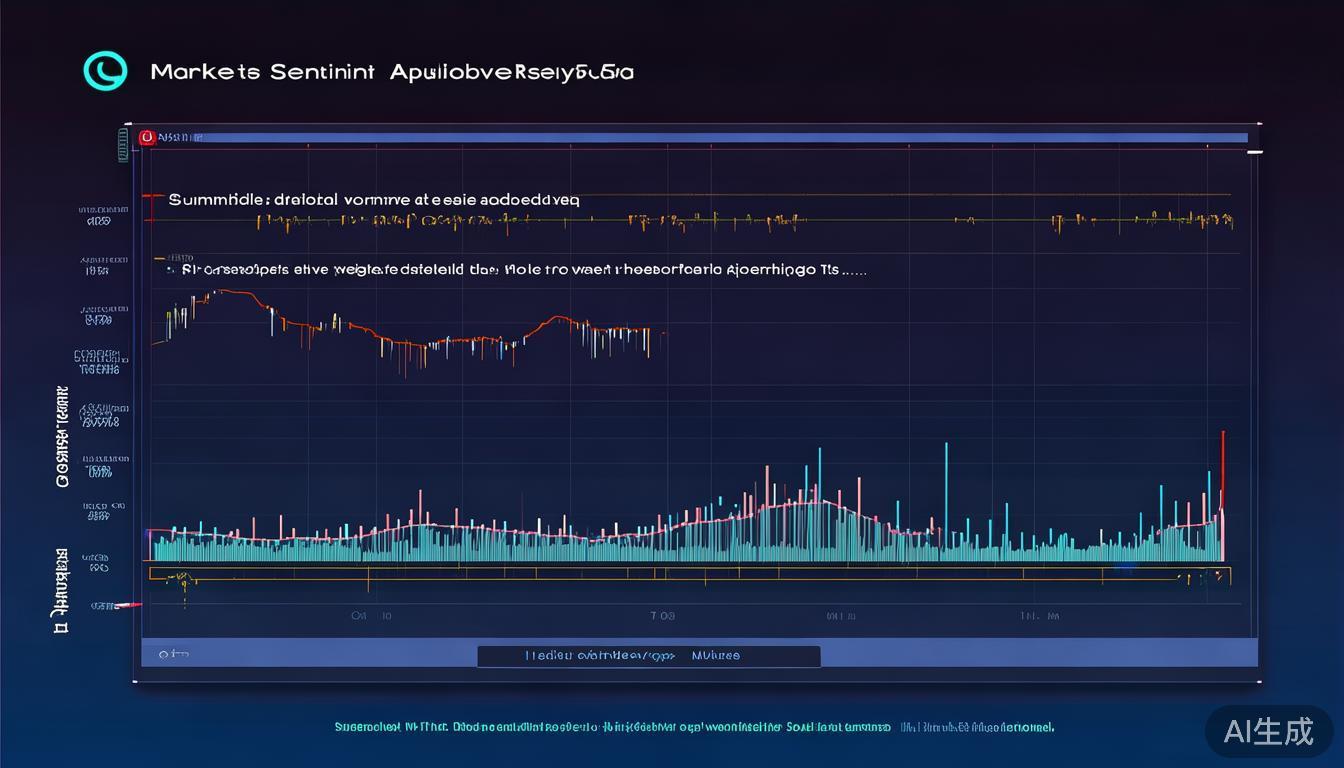
Task: Click the white handle at chart's top-right corner
Action: click(1254, 152)
